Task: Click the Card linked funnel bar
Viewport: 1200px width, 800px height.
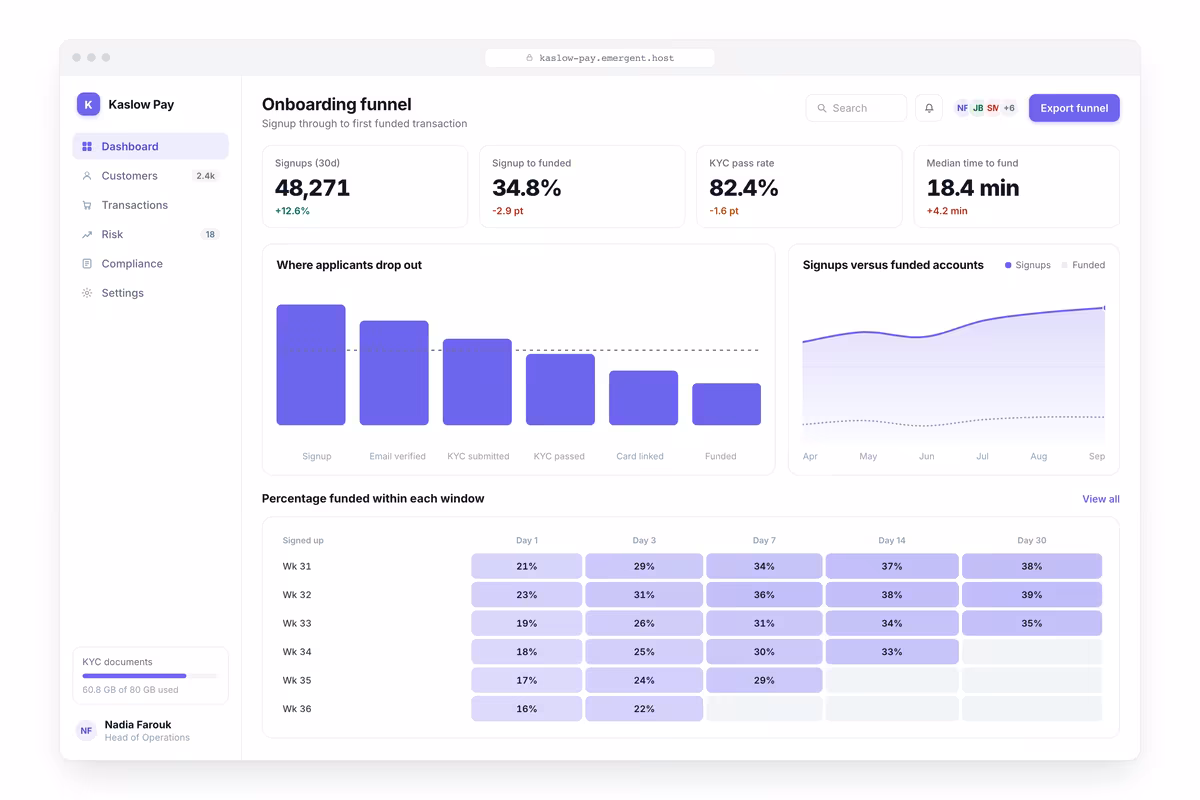Action: (x=643, y=398)
